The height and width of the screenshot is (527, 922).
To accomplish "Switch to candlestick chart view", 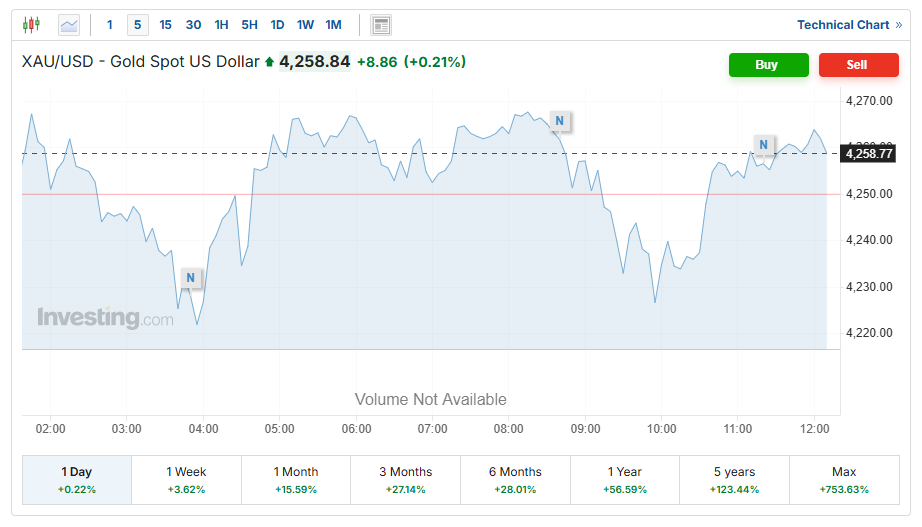I will (x=32, y=25).
